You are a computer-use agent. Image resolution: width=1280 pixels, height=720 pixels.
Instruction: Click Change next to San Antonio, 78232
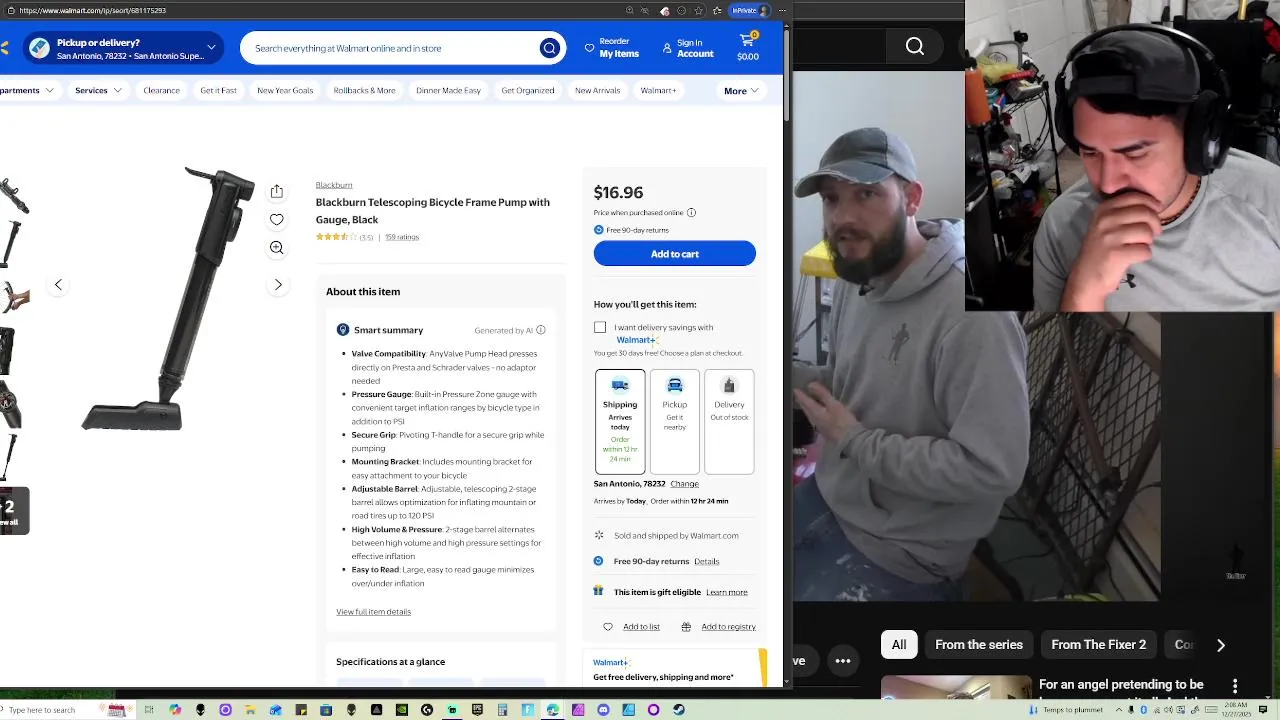pyautogui.click(x=685, y=484)
